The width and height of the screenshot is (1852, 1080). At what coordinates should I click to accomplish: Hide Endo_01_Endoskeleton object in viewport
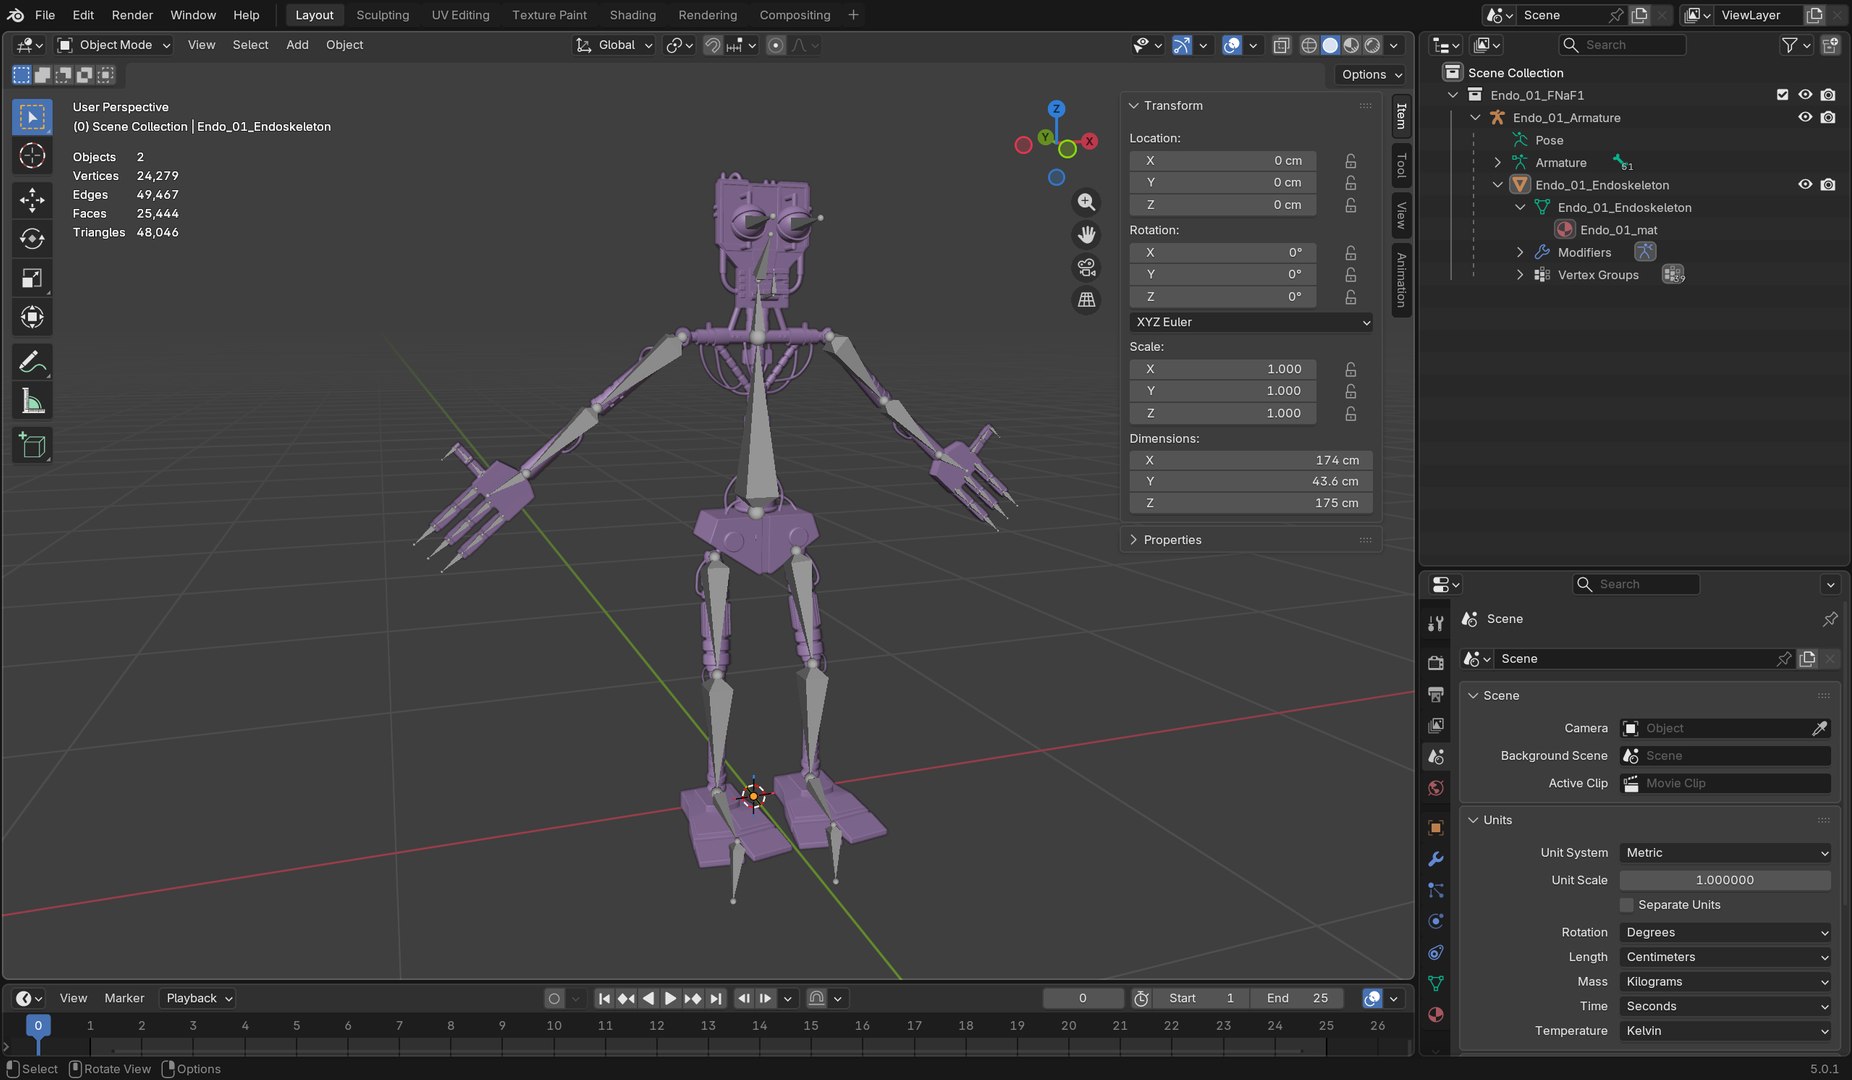1805,185
